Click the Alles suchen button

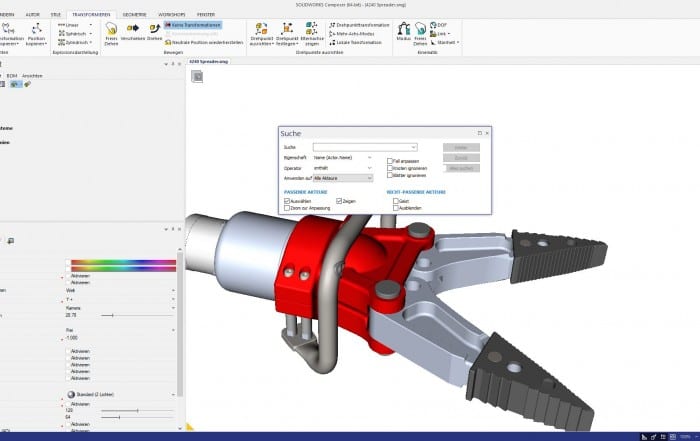pyautogui.click(x=461, y=168)
